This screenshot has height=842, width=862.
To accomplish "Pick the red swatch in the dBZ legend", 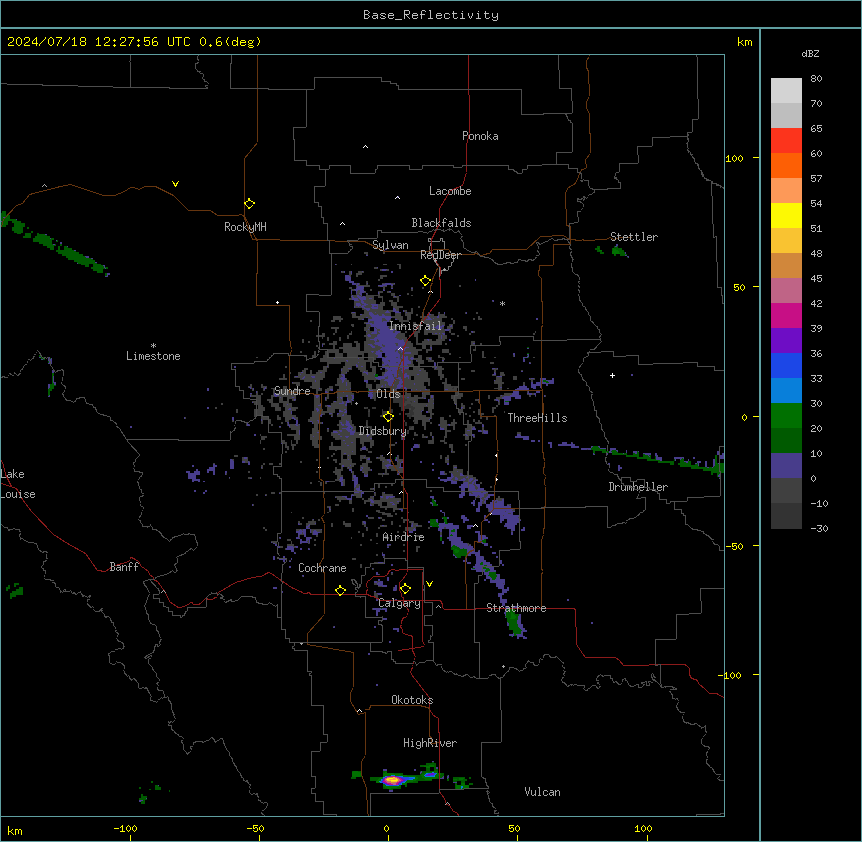I will click(786, 140).
